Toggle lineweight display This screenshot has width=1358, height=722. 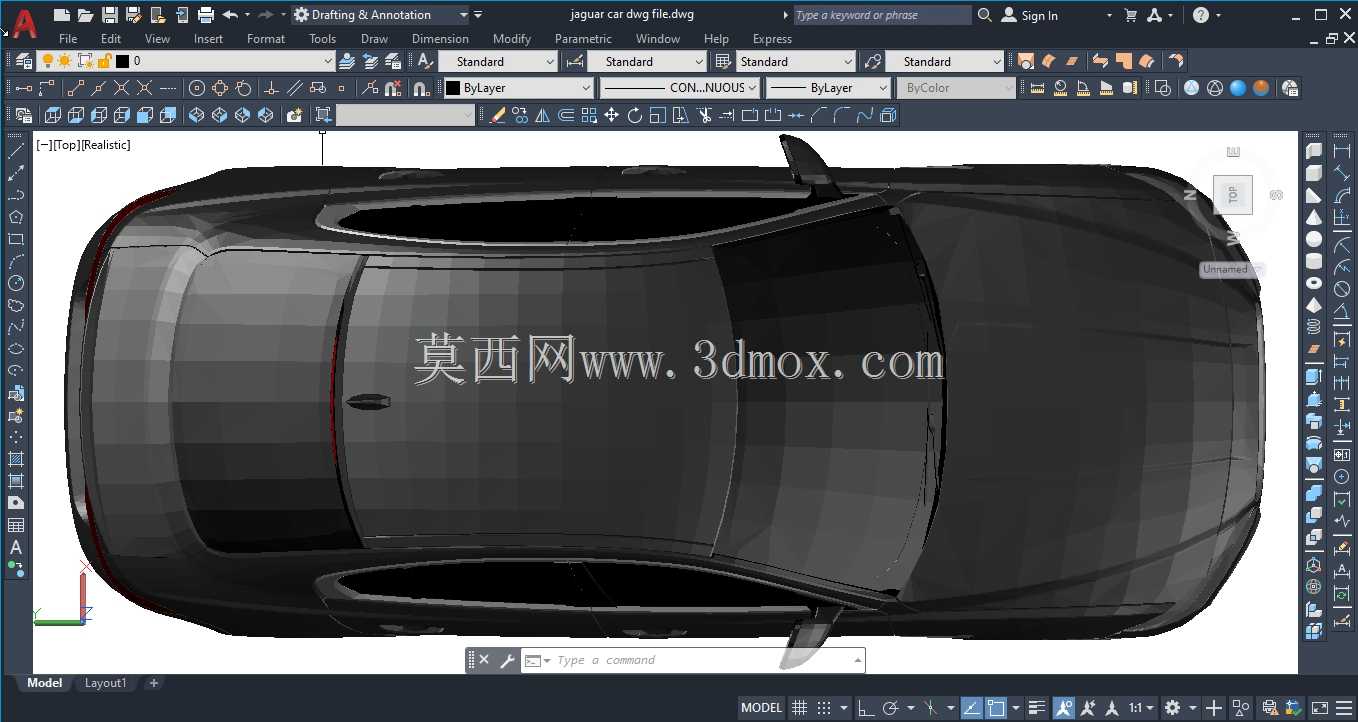click(x=1037, y=708)
